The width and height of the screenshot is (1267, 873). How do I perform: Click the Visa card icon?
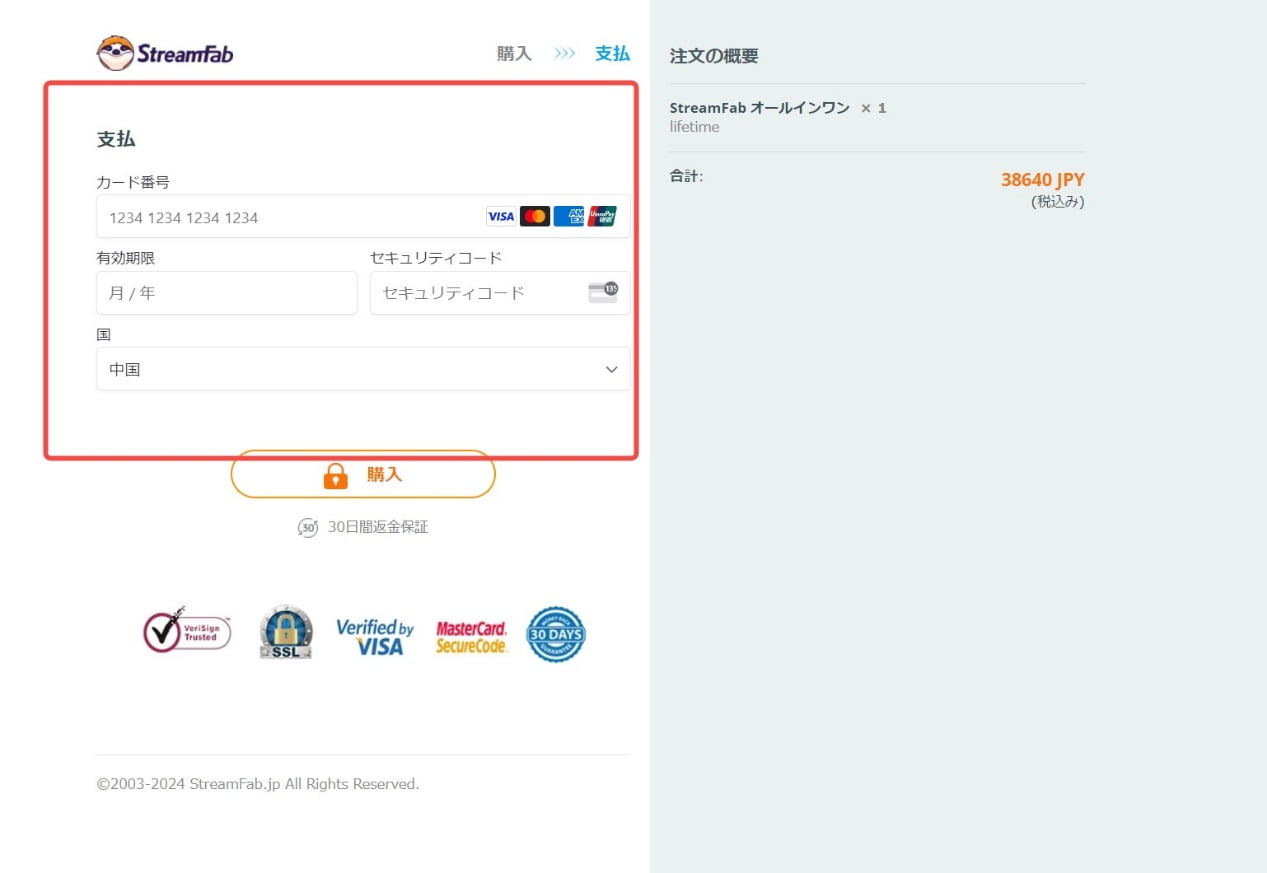pyautogui.click(x=501, y=216)
